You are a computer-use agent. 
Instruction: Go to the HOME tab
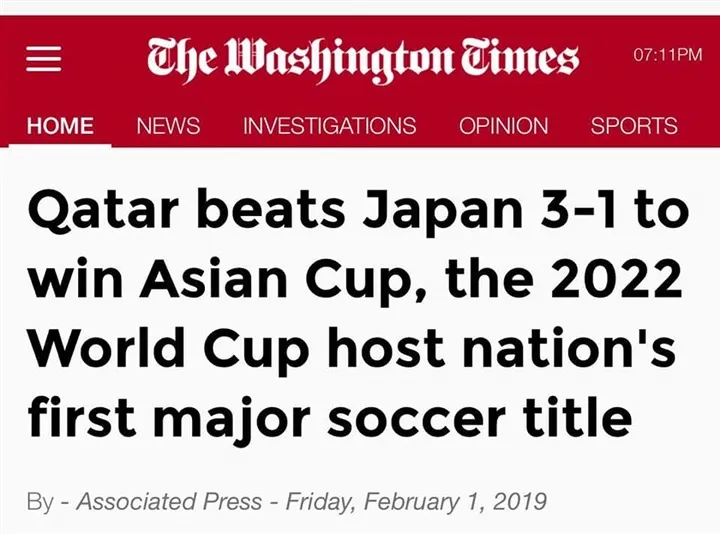tap(60, 126)
